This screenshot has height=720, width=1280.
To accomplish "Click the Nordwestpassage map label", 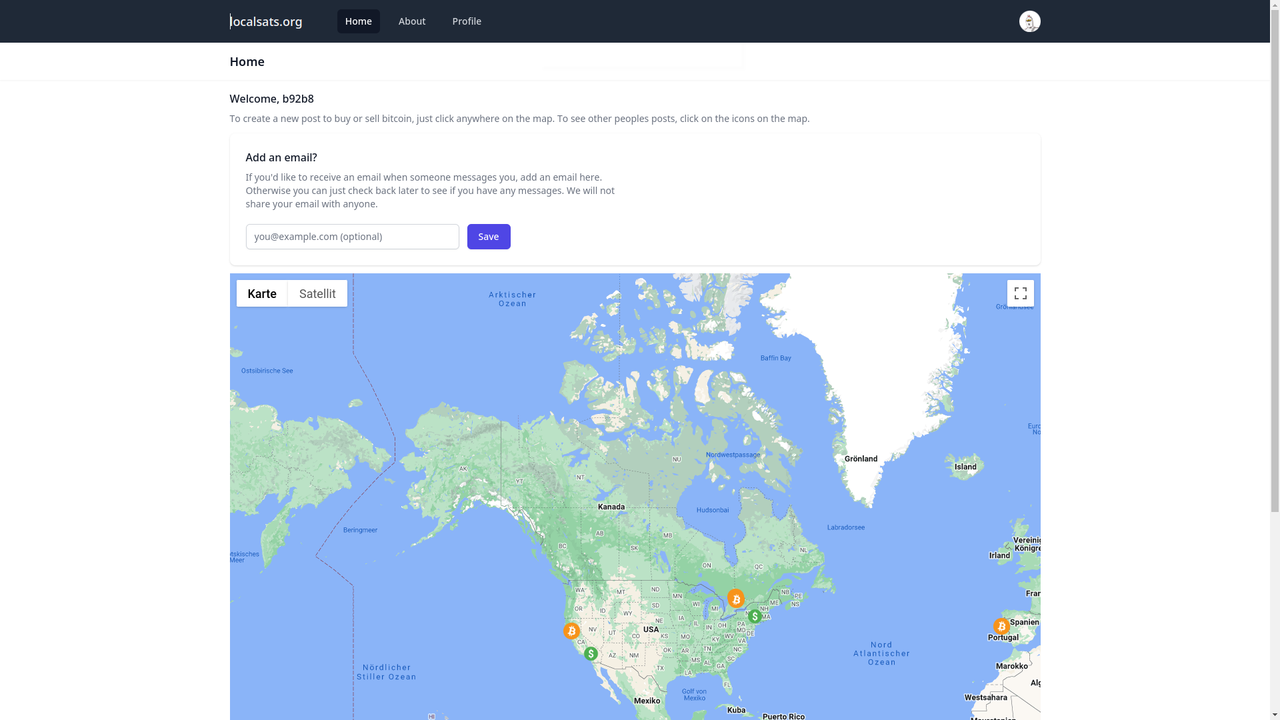I will (733, 455).
